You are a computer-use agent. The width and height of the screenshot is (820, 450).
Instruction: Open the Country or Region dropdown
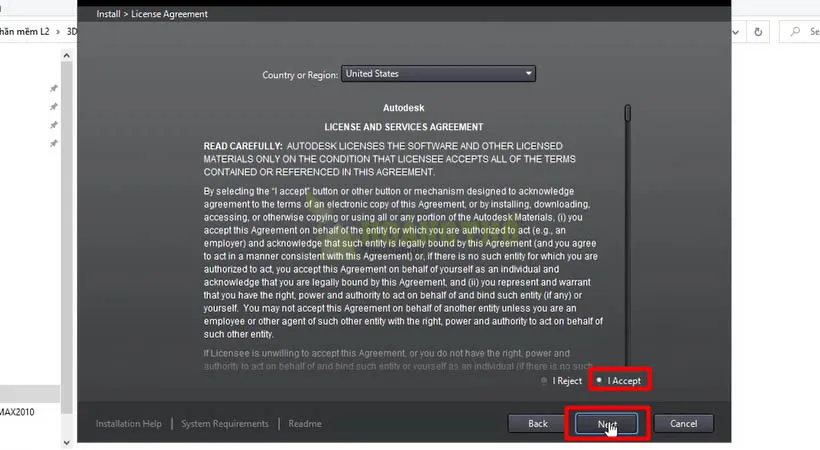[x=438, y=74]
